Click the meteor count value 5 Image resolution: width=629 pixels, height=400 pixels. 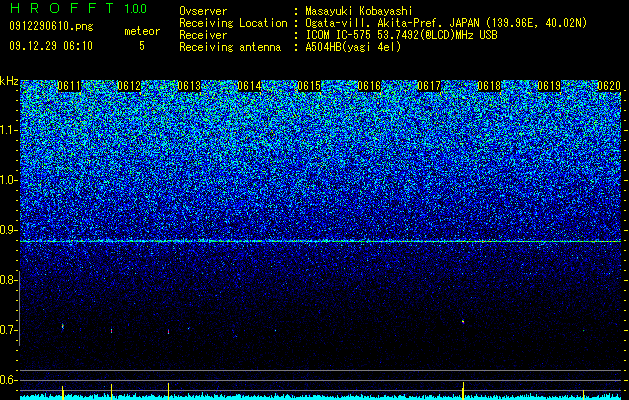pyautogui.click(x=142, y=46)
